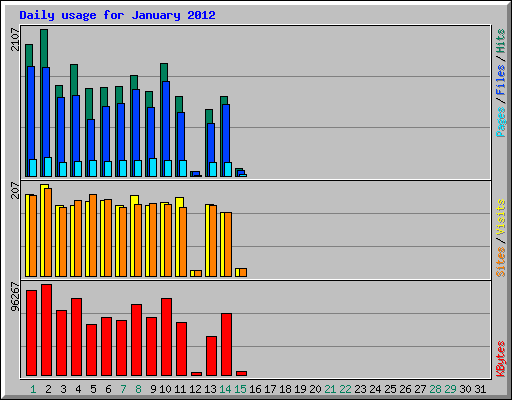
Task: Click day 25 on the x-axis
Action: pos(390,389)
